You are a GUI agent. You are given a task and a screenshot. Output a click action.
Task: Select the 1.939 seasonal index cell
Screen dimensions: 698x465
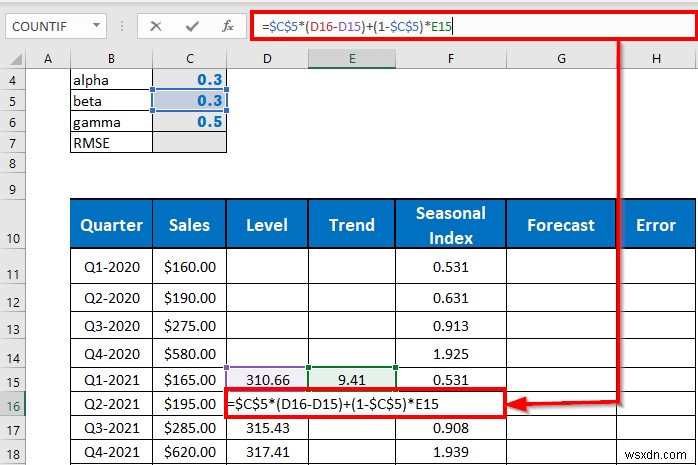(450, 452)
